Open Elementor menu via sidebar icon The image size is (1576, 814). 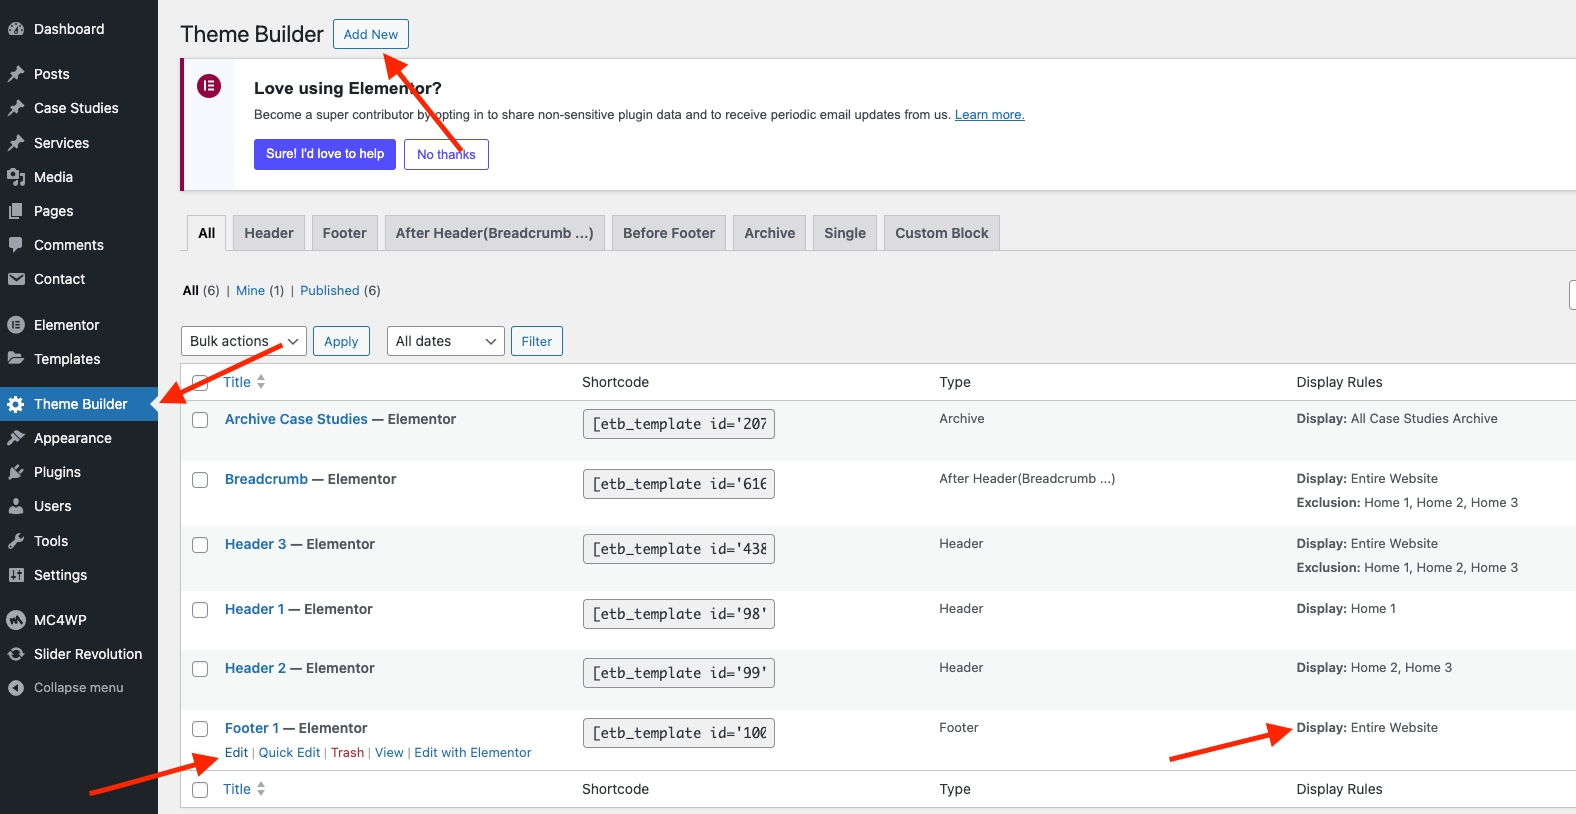point(16,325)
